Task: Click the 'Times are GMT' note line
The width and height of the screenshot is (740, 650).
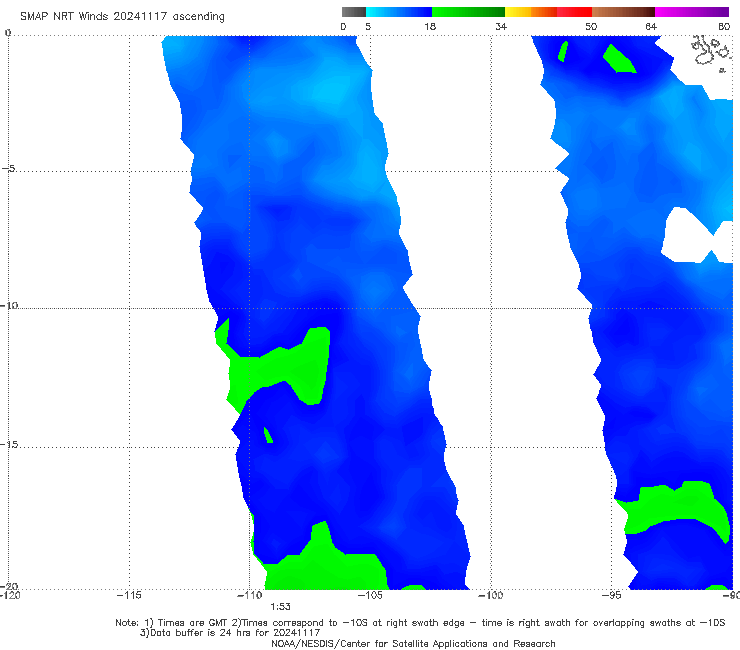Action: [x=420, y=623]
